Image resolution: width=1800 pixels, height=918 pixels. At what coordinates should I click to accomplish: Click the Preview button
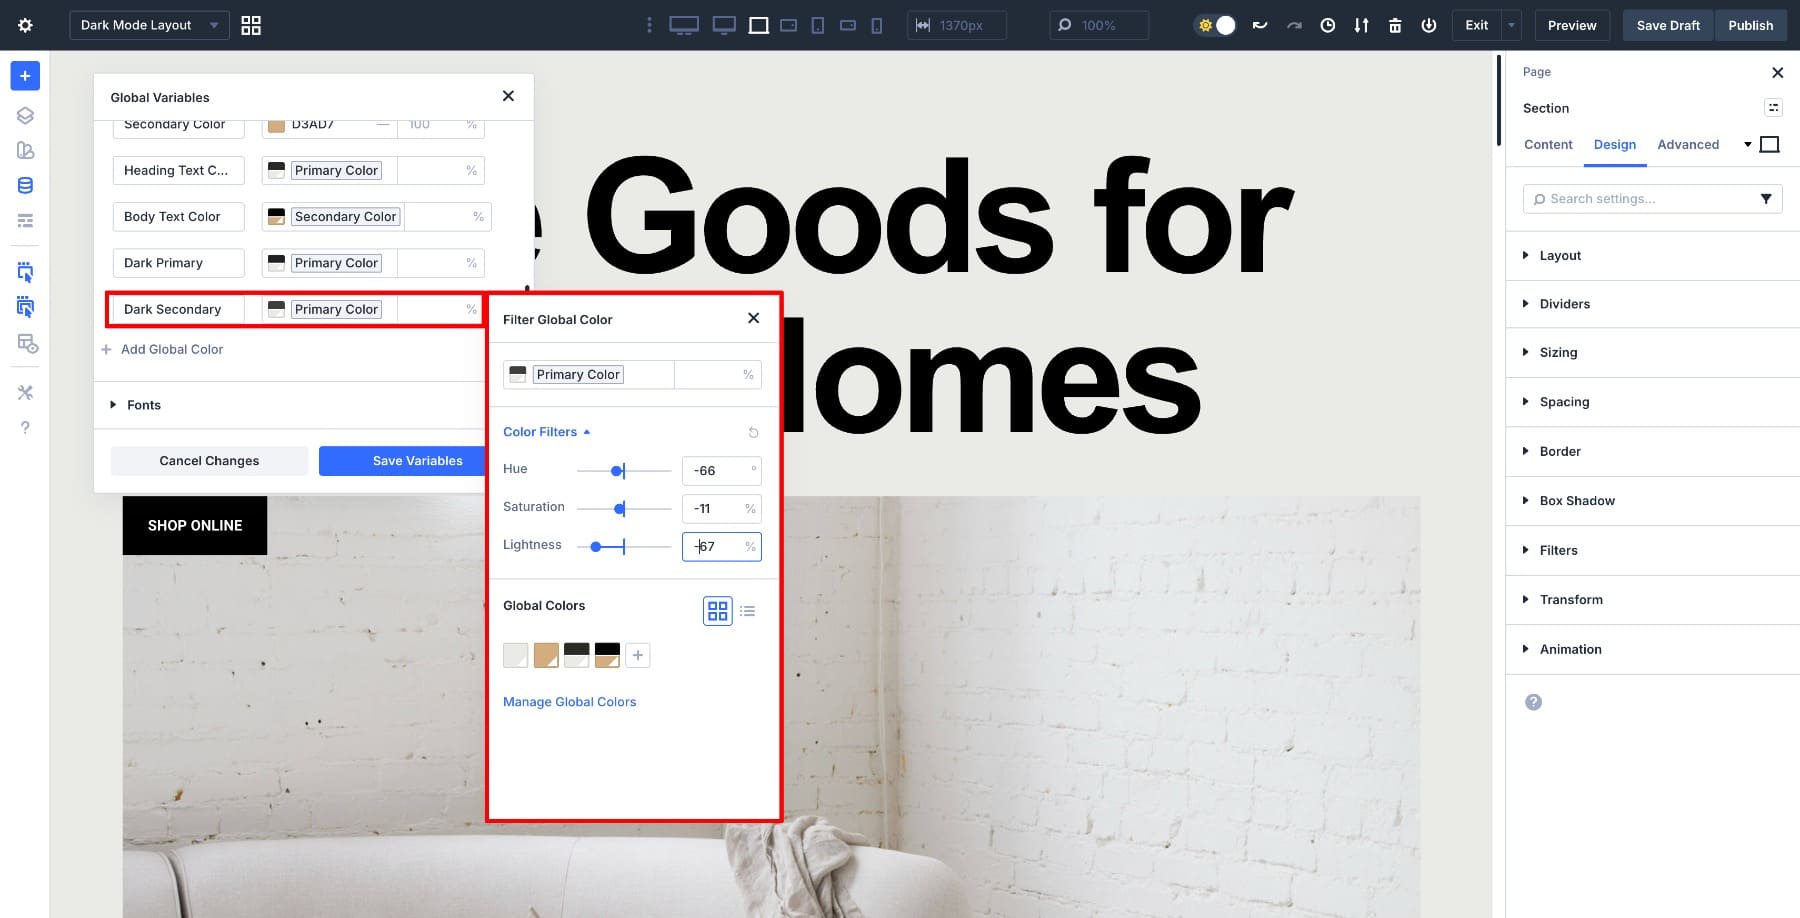coord(1572,25)
